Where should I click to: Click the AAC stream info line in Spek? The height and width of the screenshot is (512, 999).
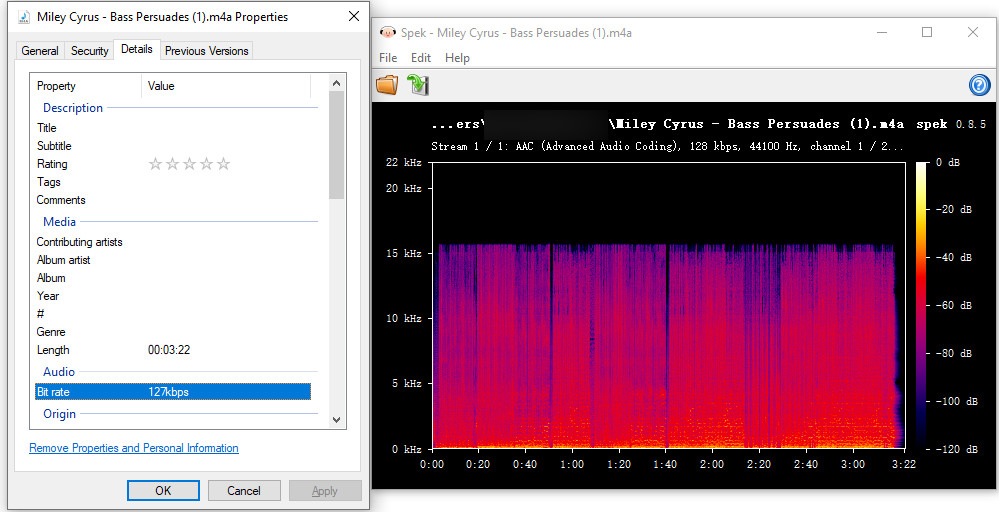(667, 146)
